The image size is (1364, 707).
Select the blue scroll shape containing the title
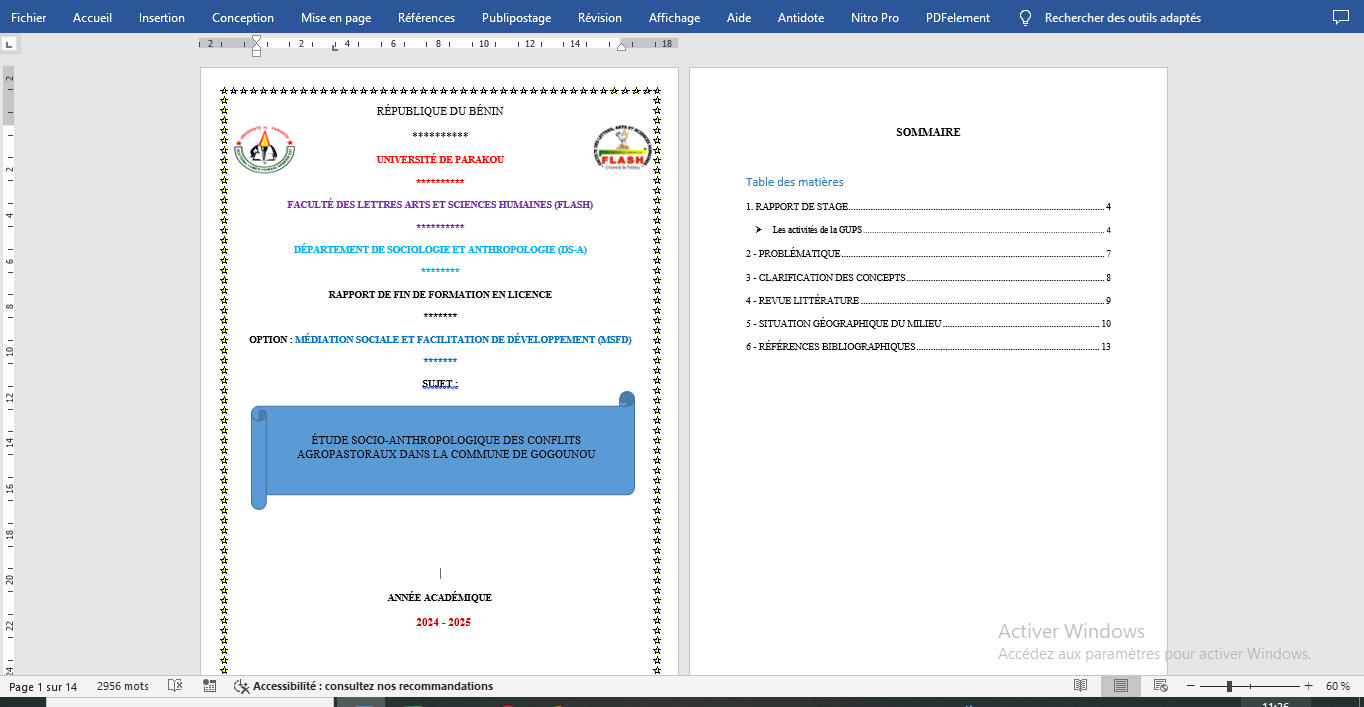click(443, 450)
